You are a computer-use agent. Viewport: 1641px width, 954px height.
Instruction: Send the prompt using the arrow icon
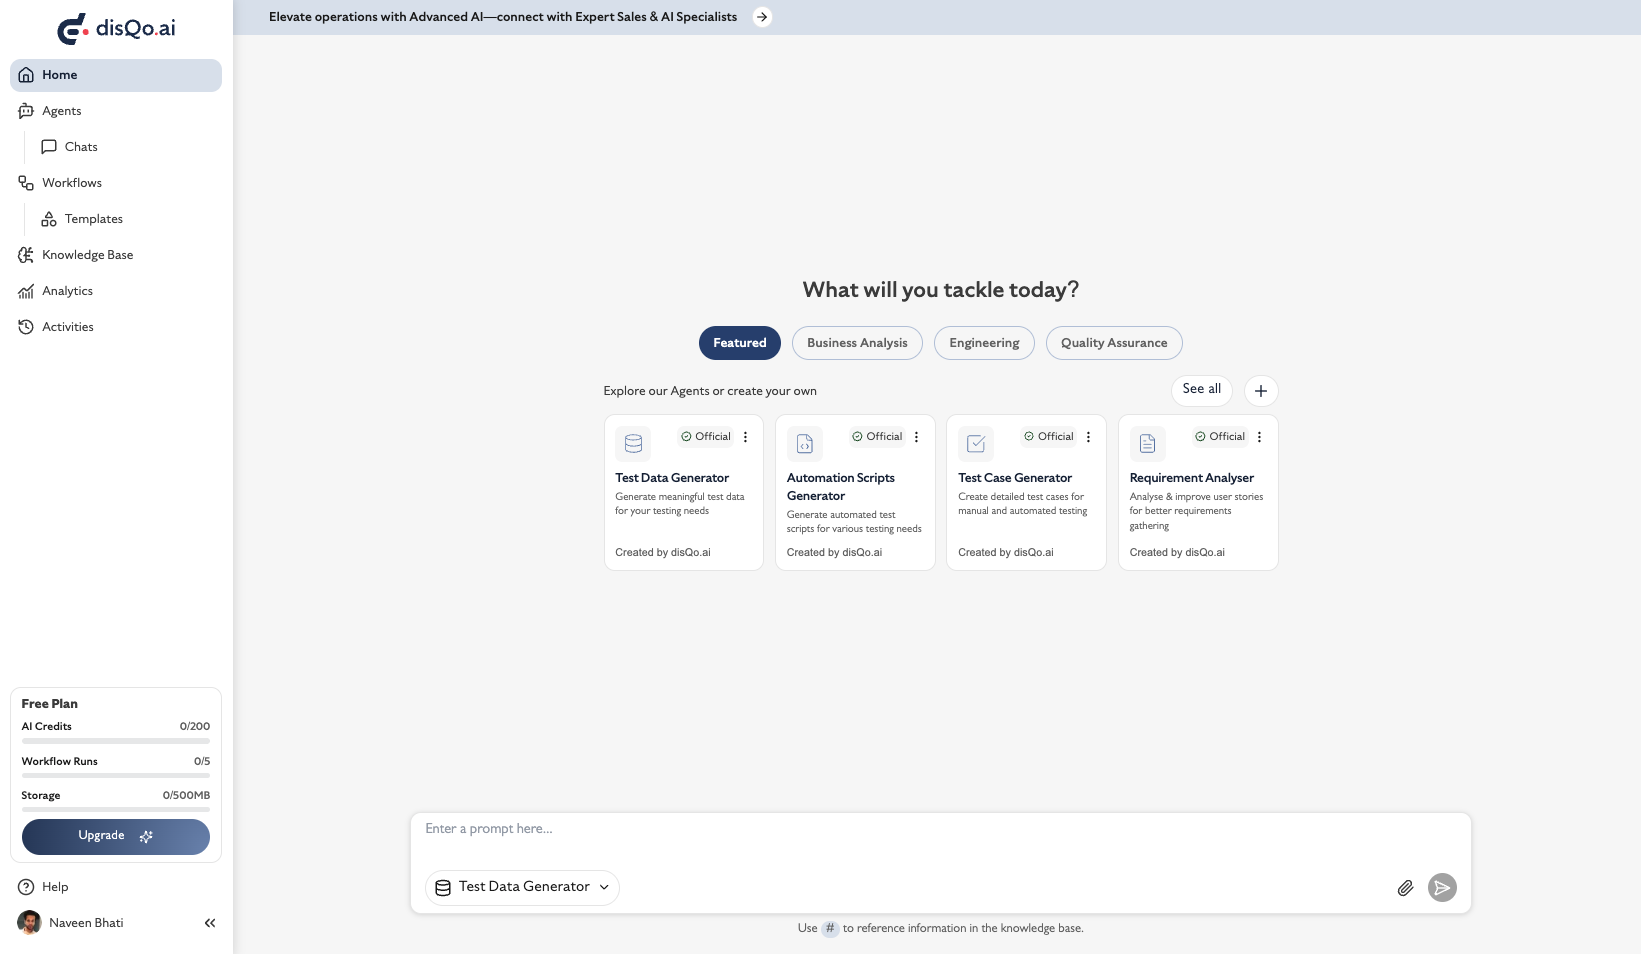[x=1442, y=887]
